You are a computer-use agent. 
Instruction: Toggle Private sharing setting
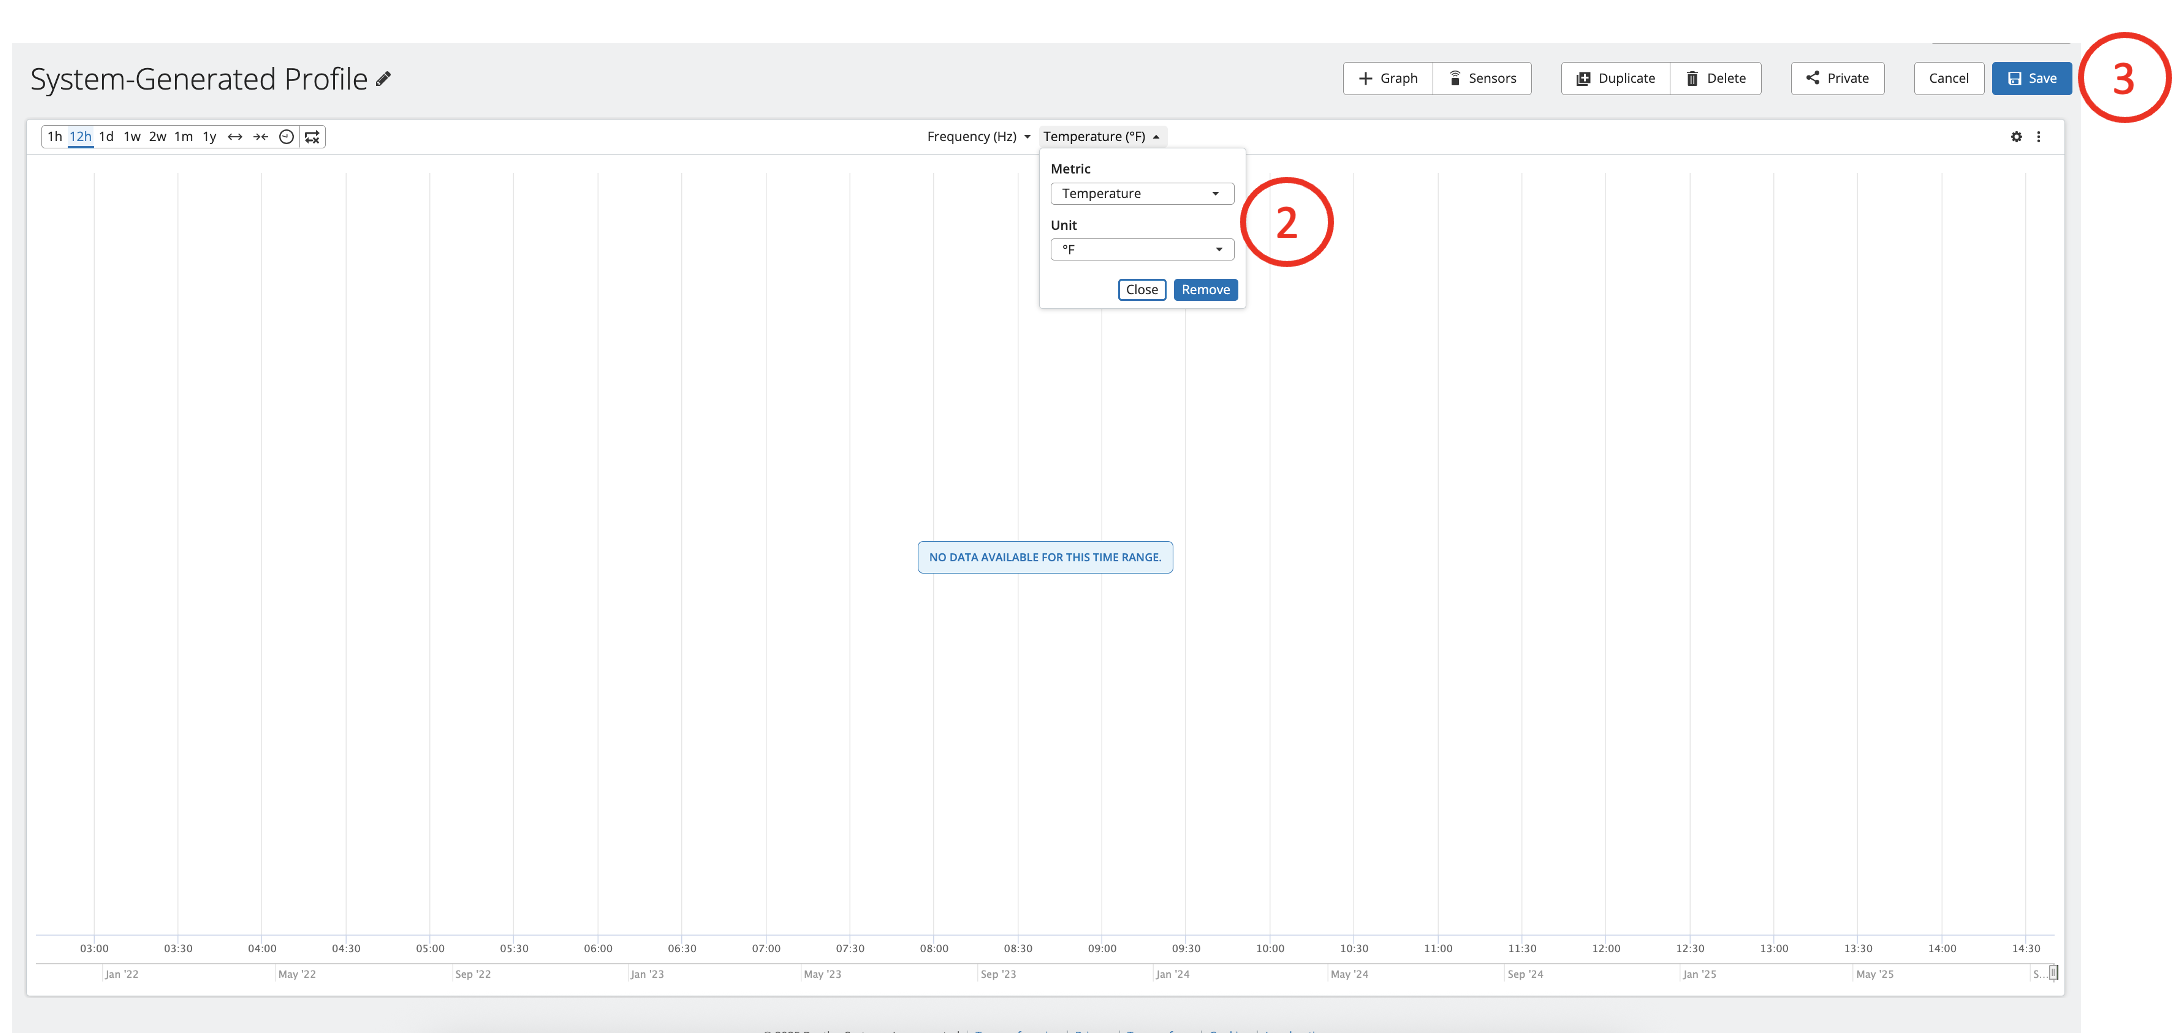point(1838,79)
